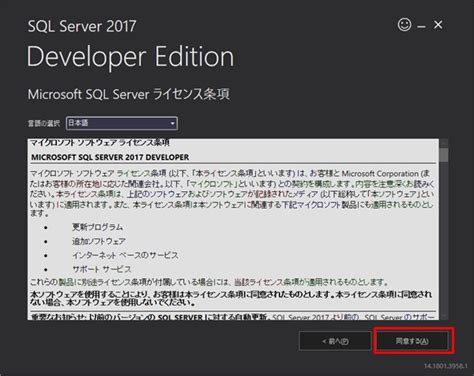Open the language selection dropdown
This screenshot has height=376, width=474.
[122, 123]
